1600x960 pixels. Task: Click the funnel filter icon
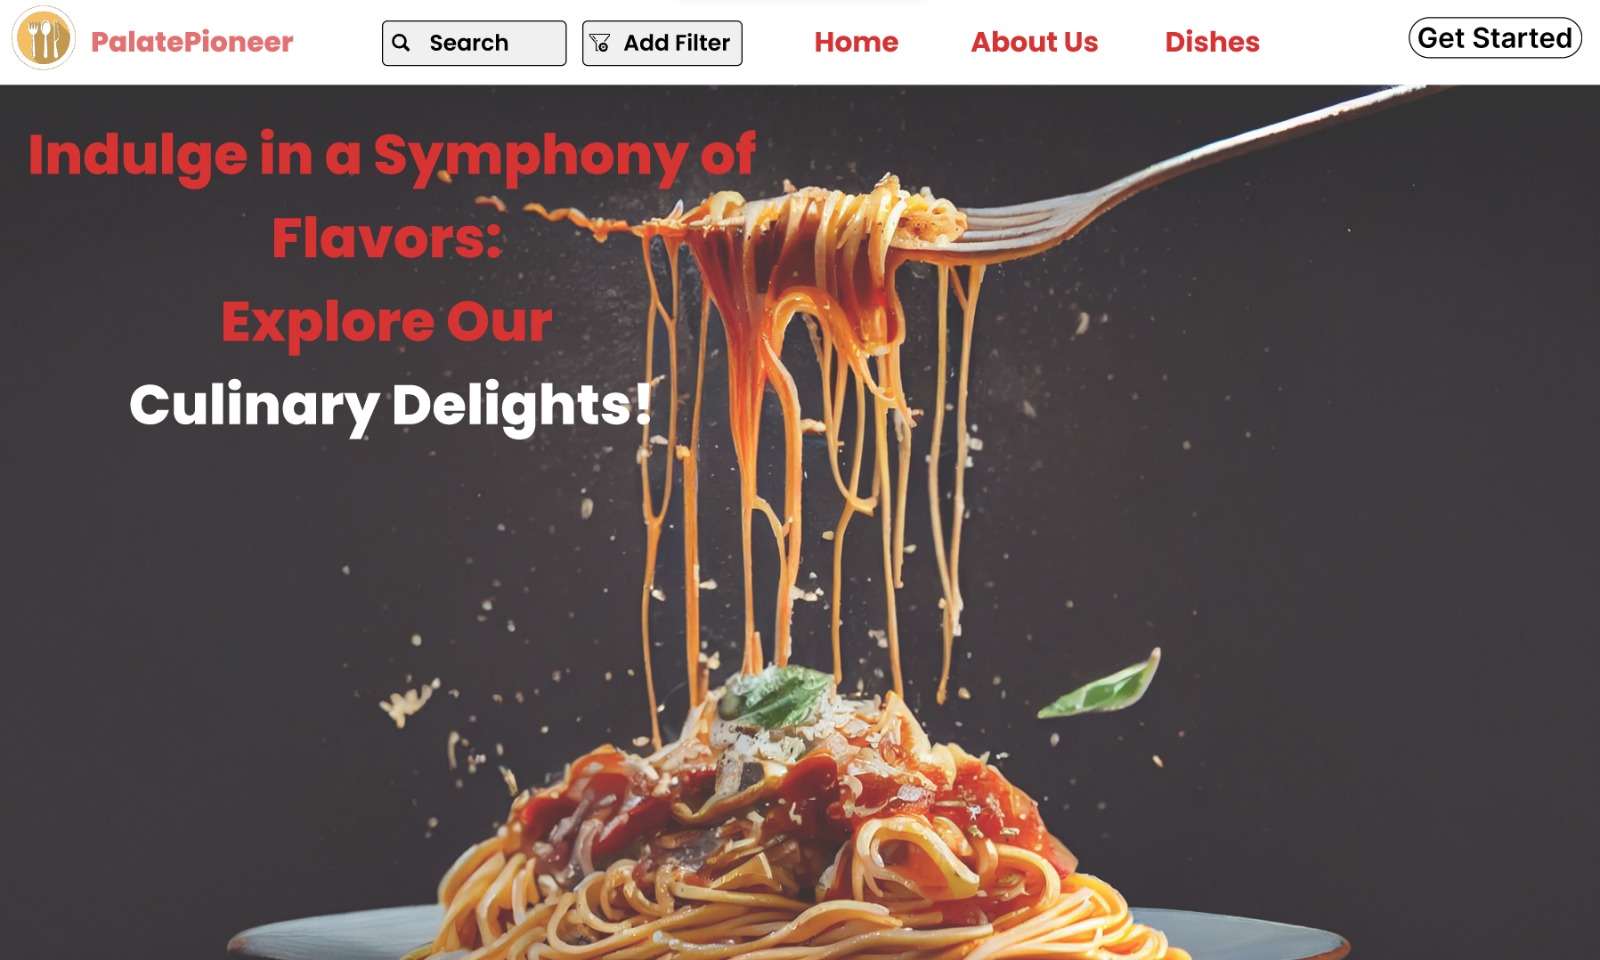click(x=600, y=43)
